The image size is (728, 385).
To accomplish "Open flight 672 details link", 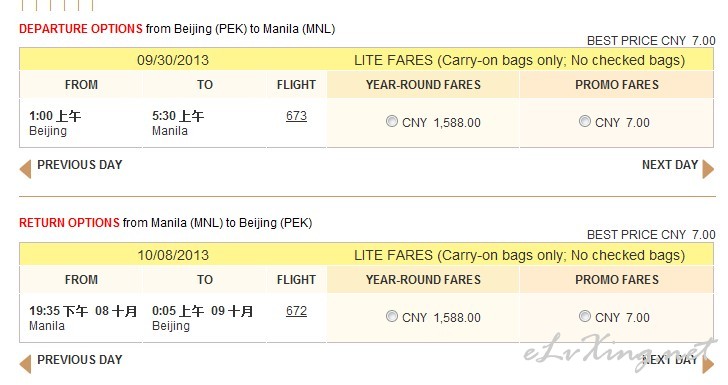I will tap(296, 311).
